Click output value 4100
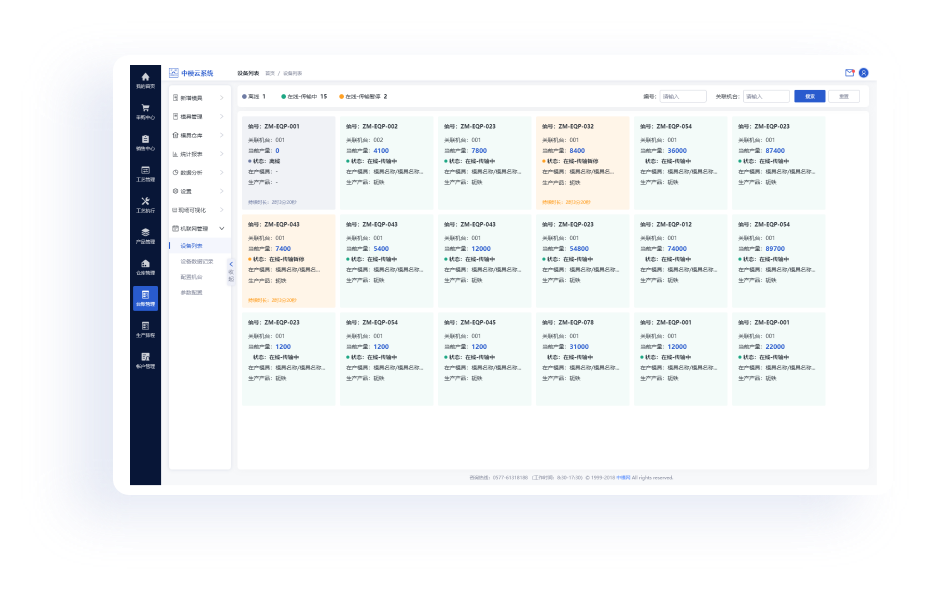This screenshot has height=590, width=930. click(x=381, y=151)
